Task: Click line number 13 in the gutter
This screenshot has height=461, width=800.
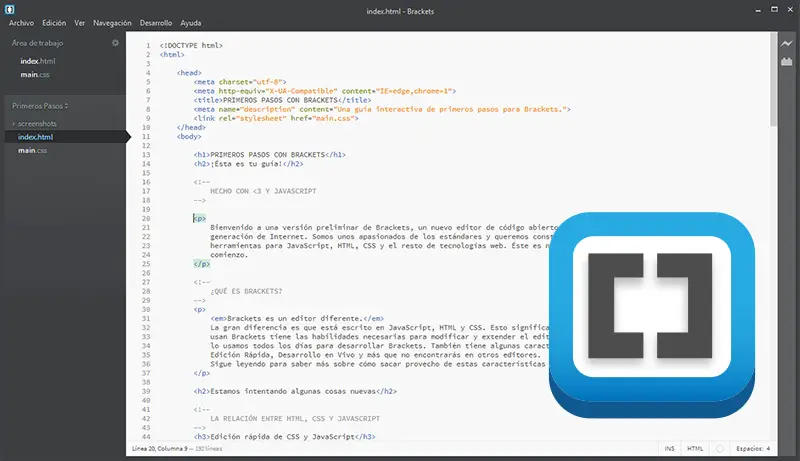Action: 146,155
